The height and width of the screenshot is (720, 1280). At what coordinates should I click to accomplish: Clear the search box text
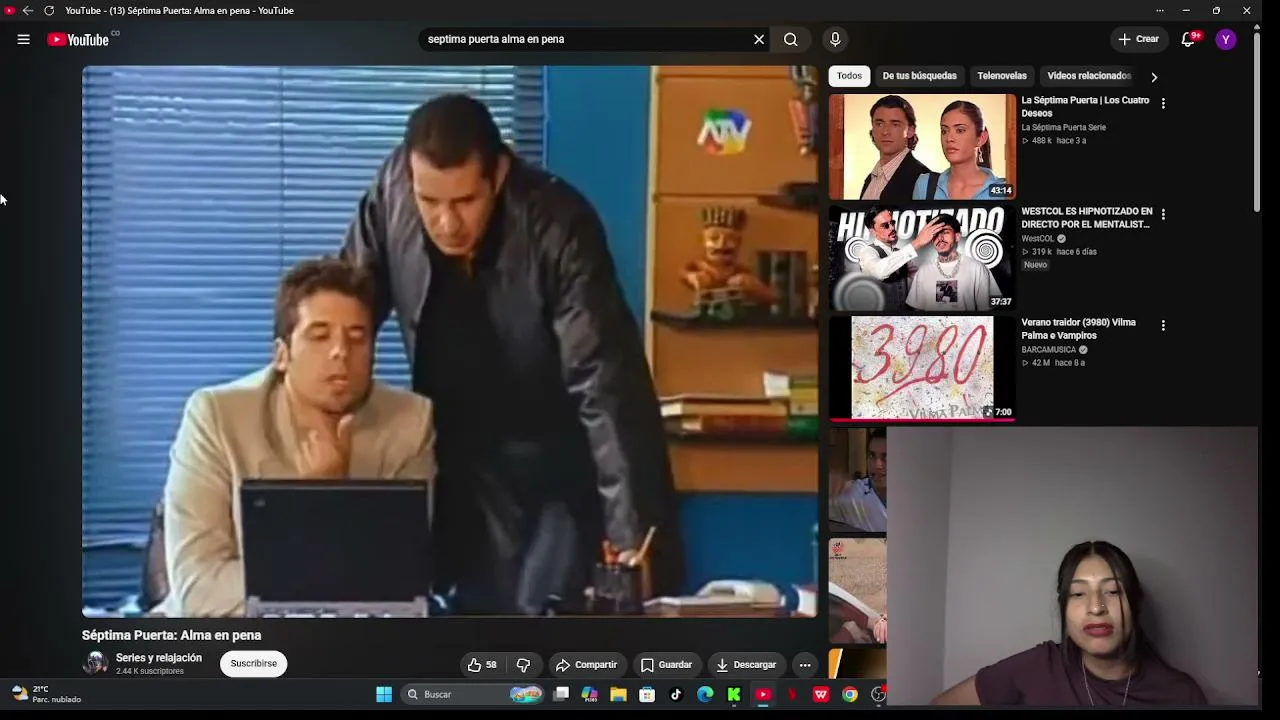click(x=759, y=39)
